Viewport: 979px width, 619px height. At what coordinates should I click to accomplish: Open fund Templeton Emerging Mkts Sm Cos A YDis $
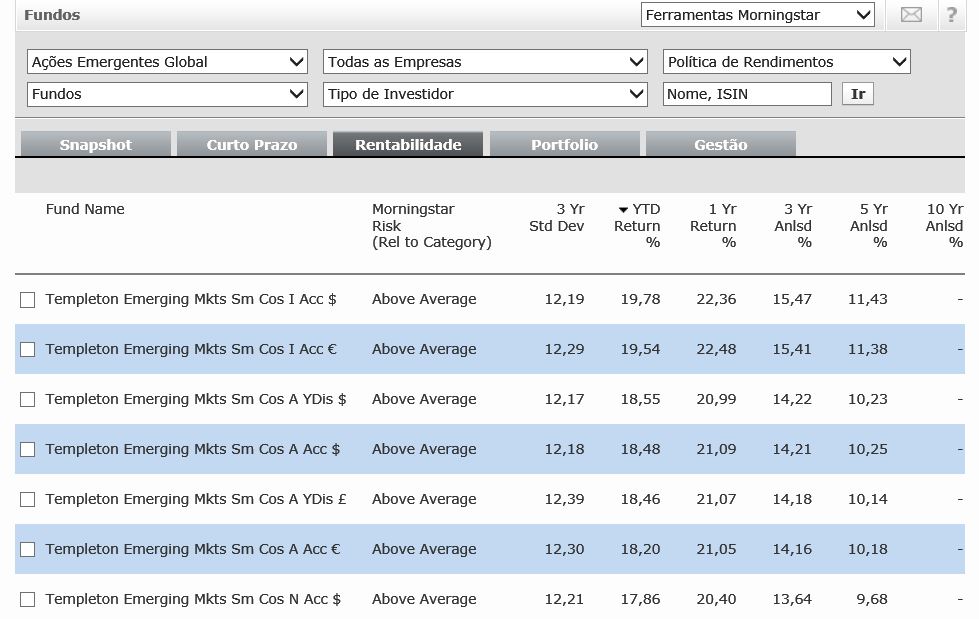point(196,399)
